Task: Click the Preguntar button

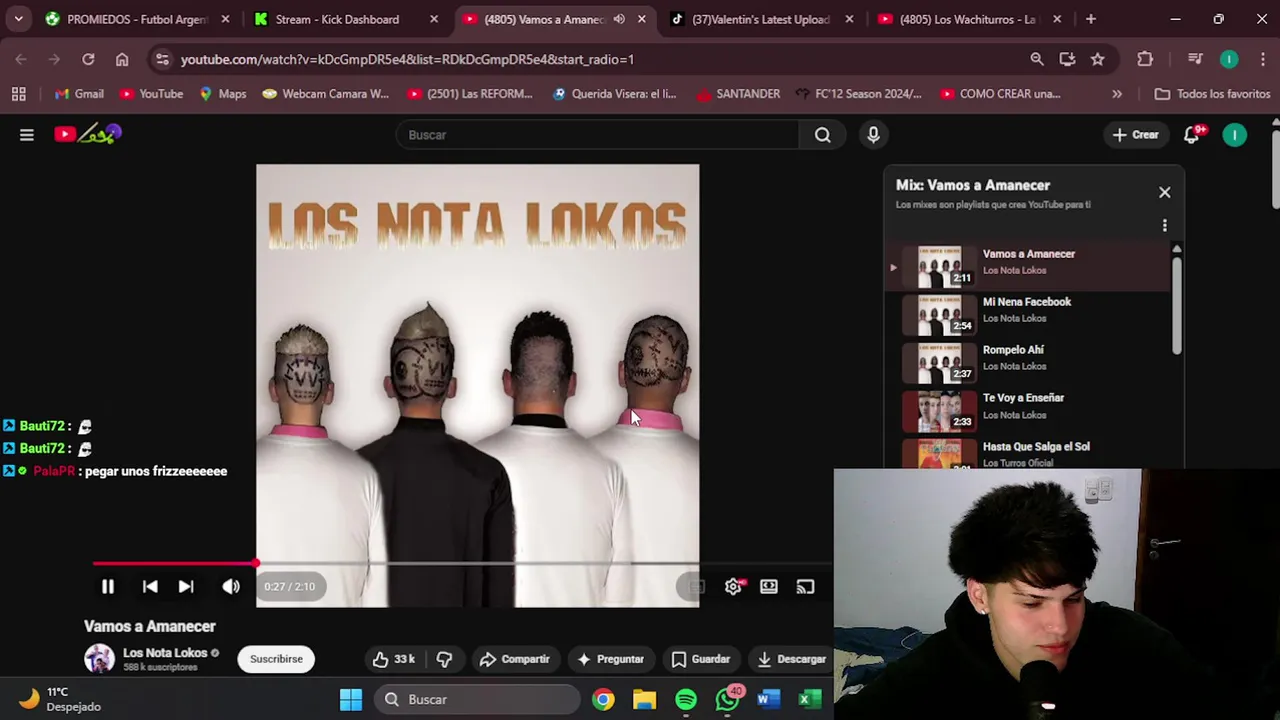Action: [610, 659]
